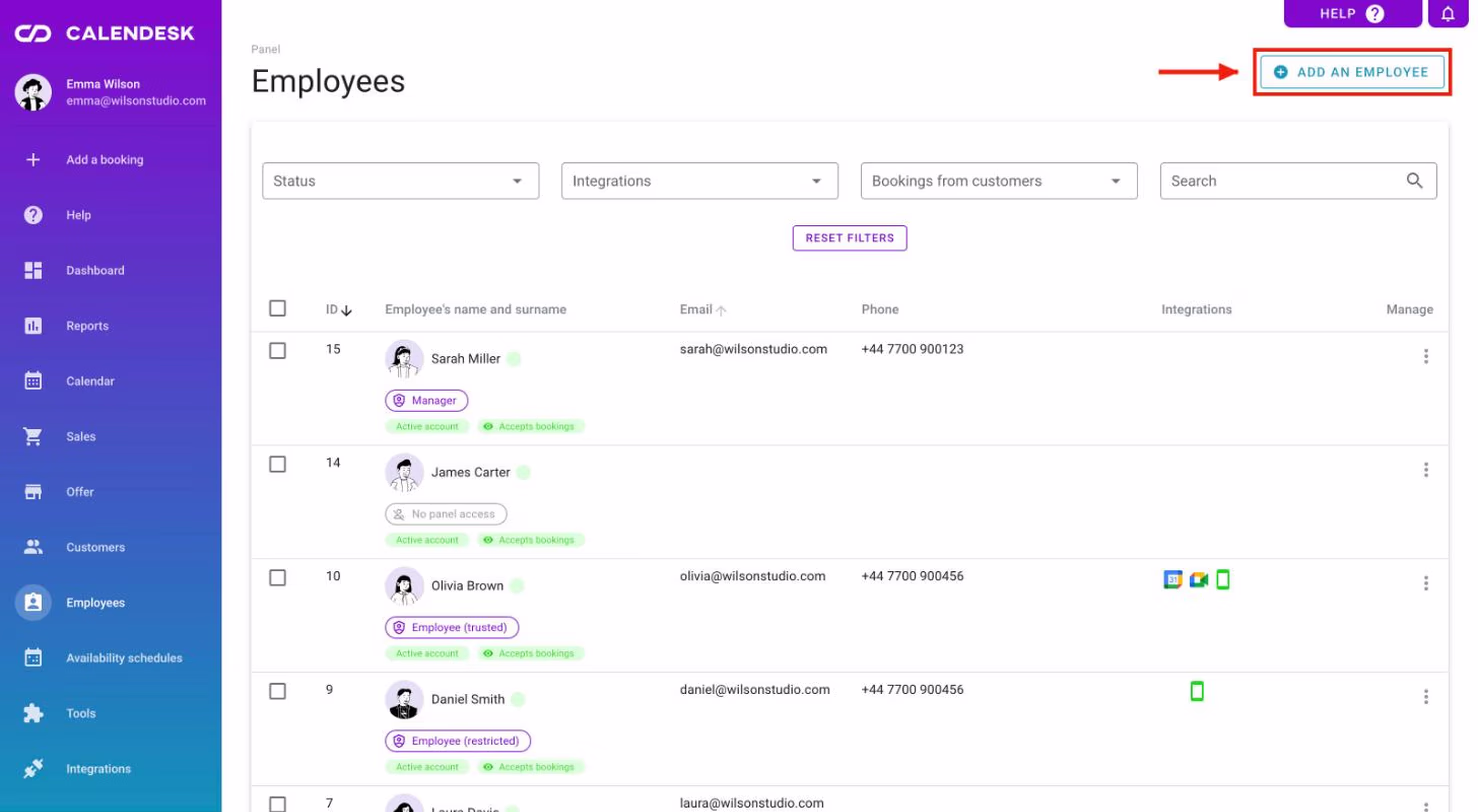Open Sarah Miller's manage options menu
1478x812 pixels.
click(x=1425, y=356)
